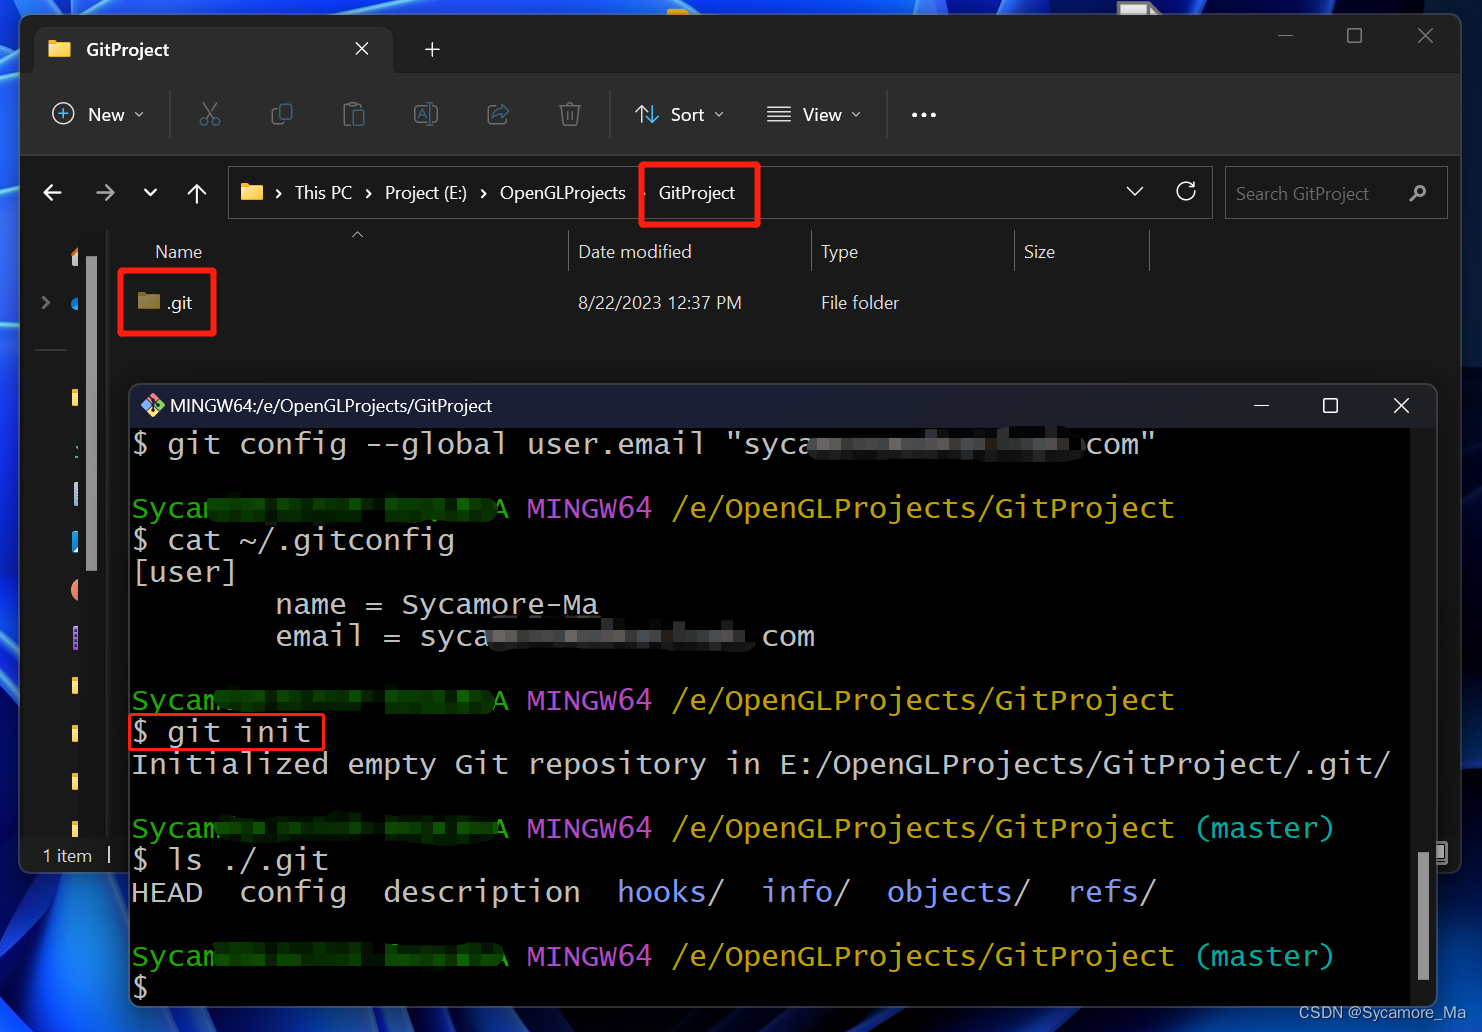This screenshot has height=1032, width=1482.
Task: Refresh the GitProject folder view
Action: (x=1186, y=191)
